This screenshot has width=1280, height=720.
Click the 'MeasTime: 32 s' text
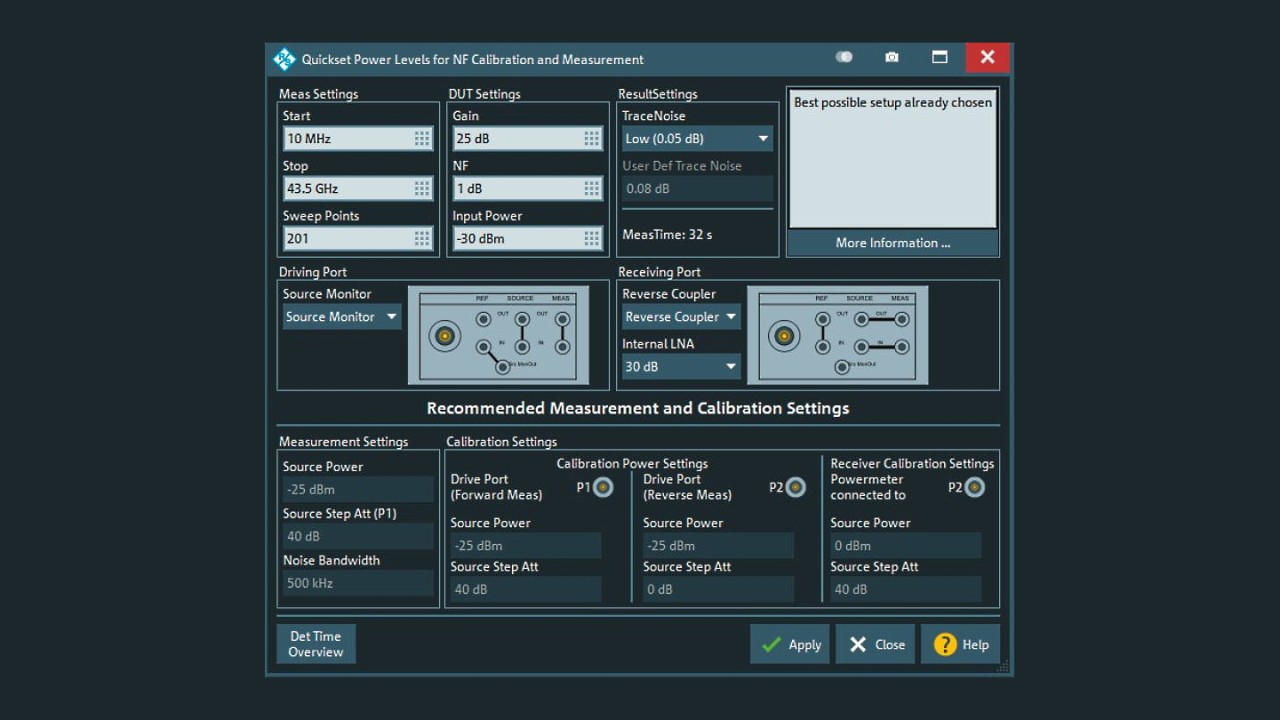point(667,235)
